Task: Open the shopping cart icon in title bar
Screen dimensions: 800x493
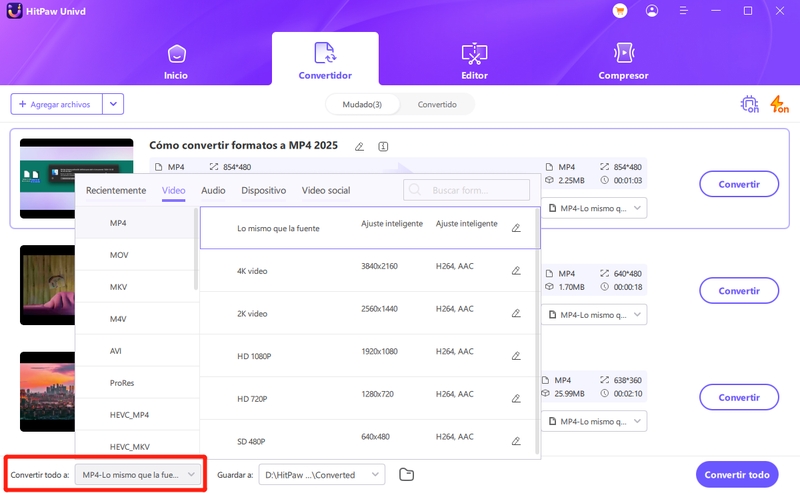Action: pyautogui.click(x=620, y=11)
